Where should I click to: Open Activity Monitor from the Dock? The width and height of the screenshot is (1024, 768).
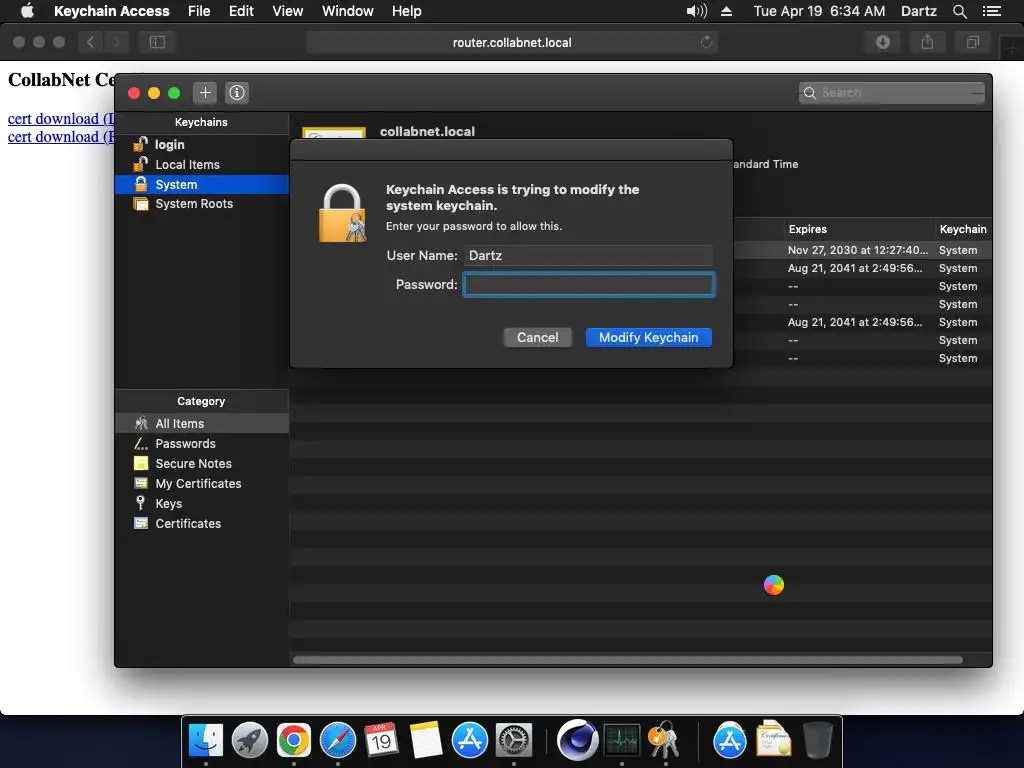[622, 741]
